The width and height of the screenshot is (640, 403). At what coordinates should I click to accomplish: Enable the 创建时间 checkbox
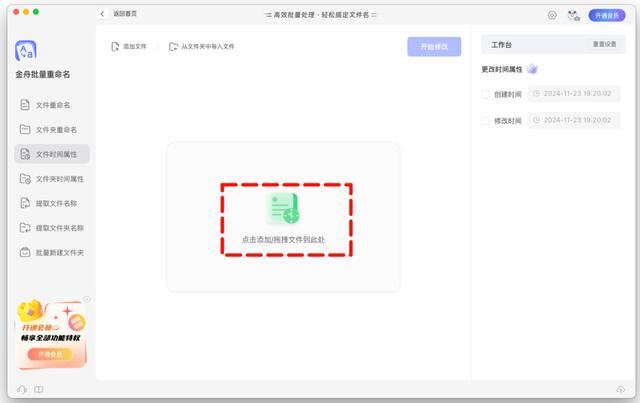pyautogui.click(x=486, y=94)
